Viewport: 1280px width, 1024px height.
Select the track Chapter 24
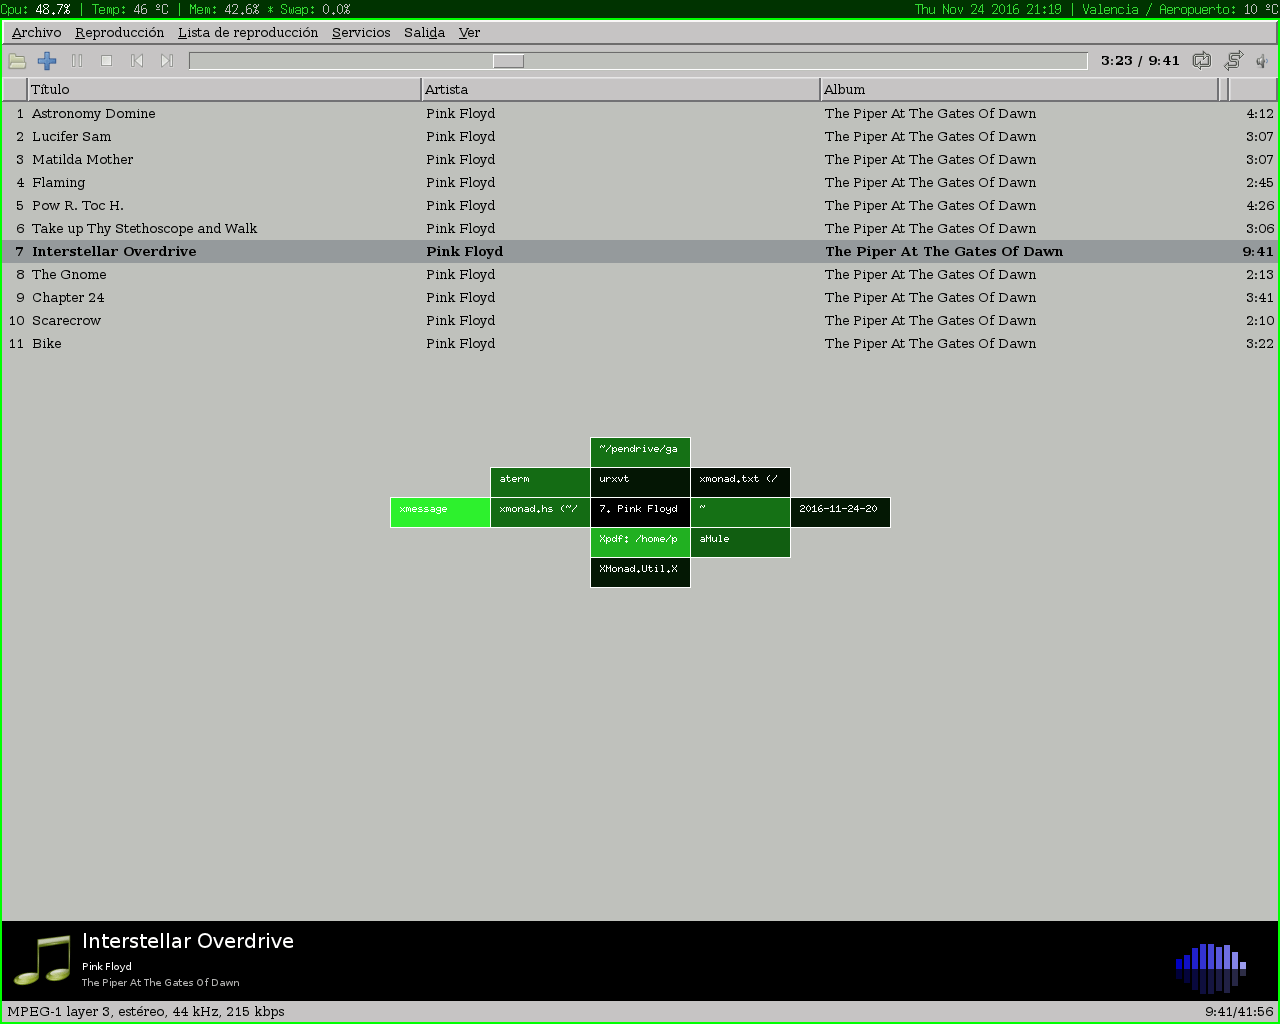[x=640, y=298]
